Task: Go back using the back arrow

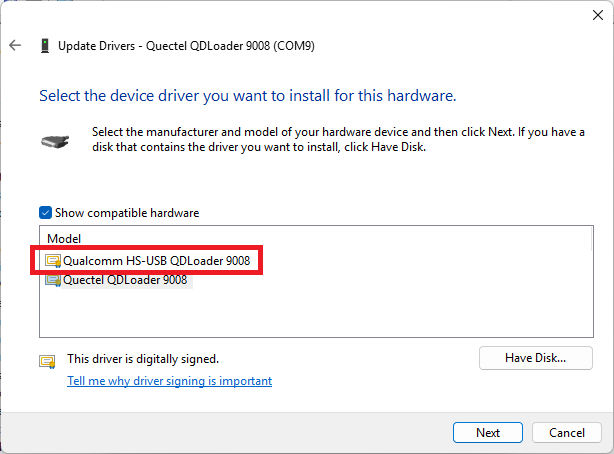Action: point(15,45)
